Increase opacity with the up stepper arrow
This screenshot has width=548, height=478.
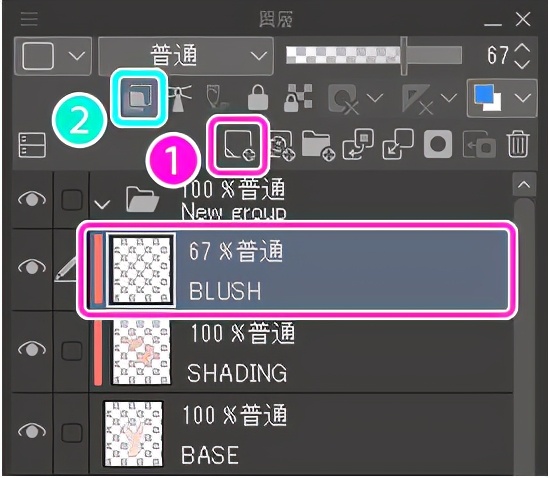pyautogui.click(x=522, y=48)
